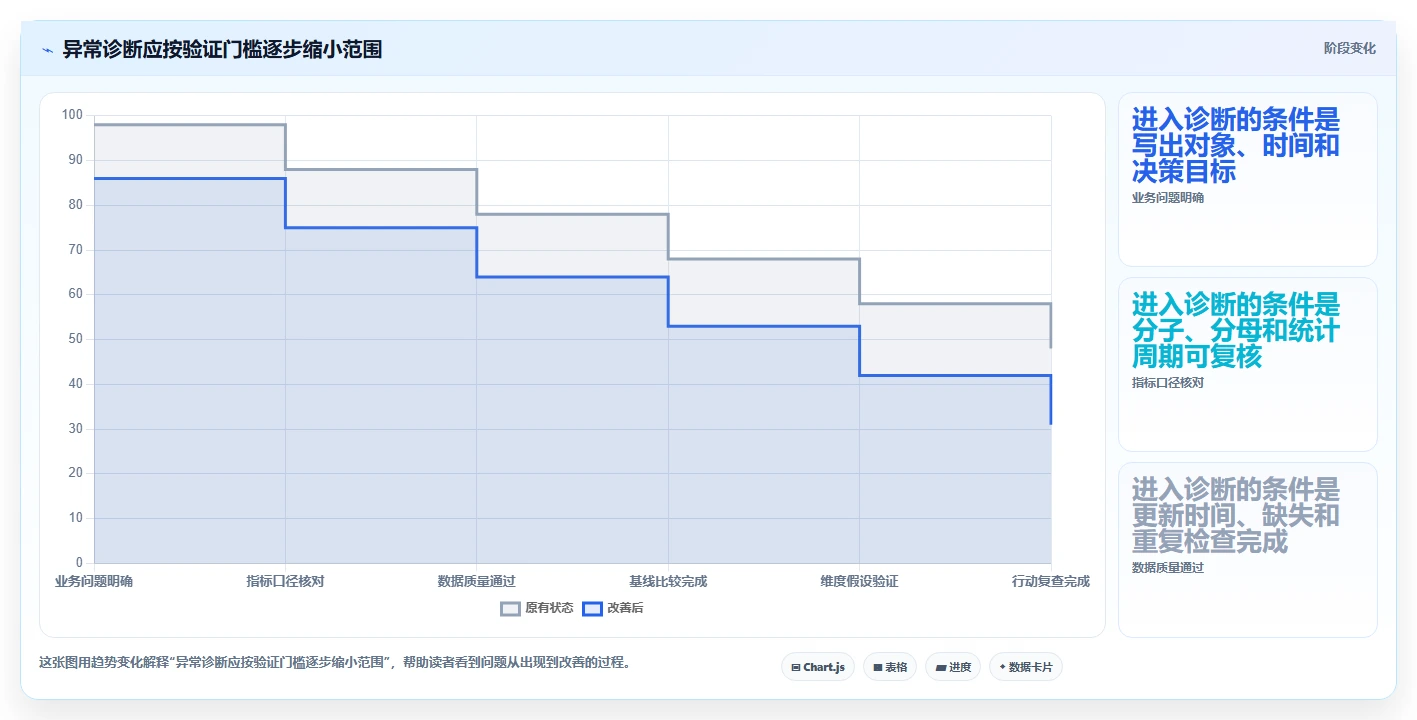1417x720 pixels.
Task: Select the 数据质量通过 card on the right
Action: [1247, 550]
